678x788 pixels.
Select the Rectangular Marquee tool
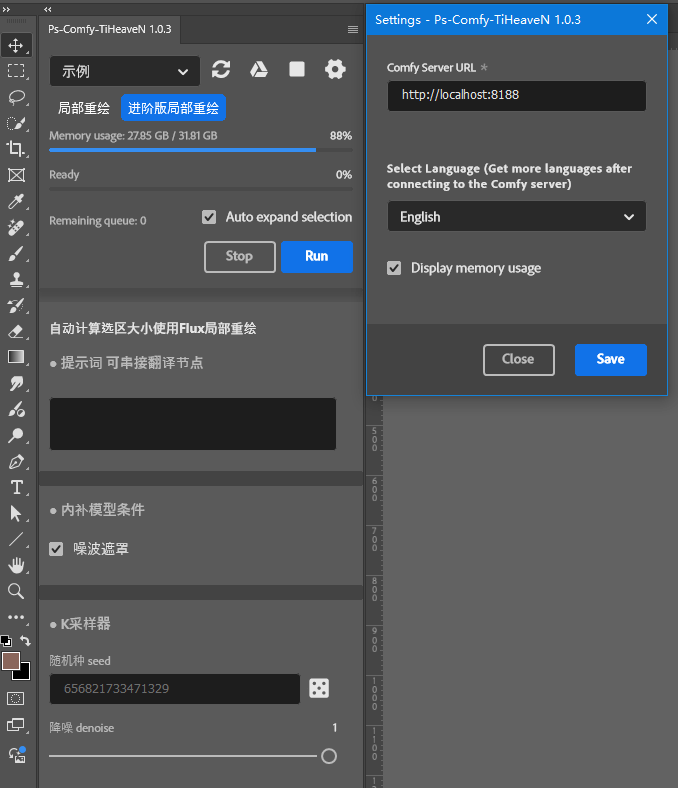[x=16, y=71]
